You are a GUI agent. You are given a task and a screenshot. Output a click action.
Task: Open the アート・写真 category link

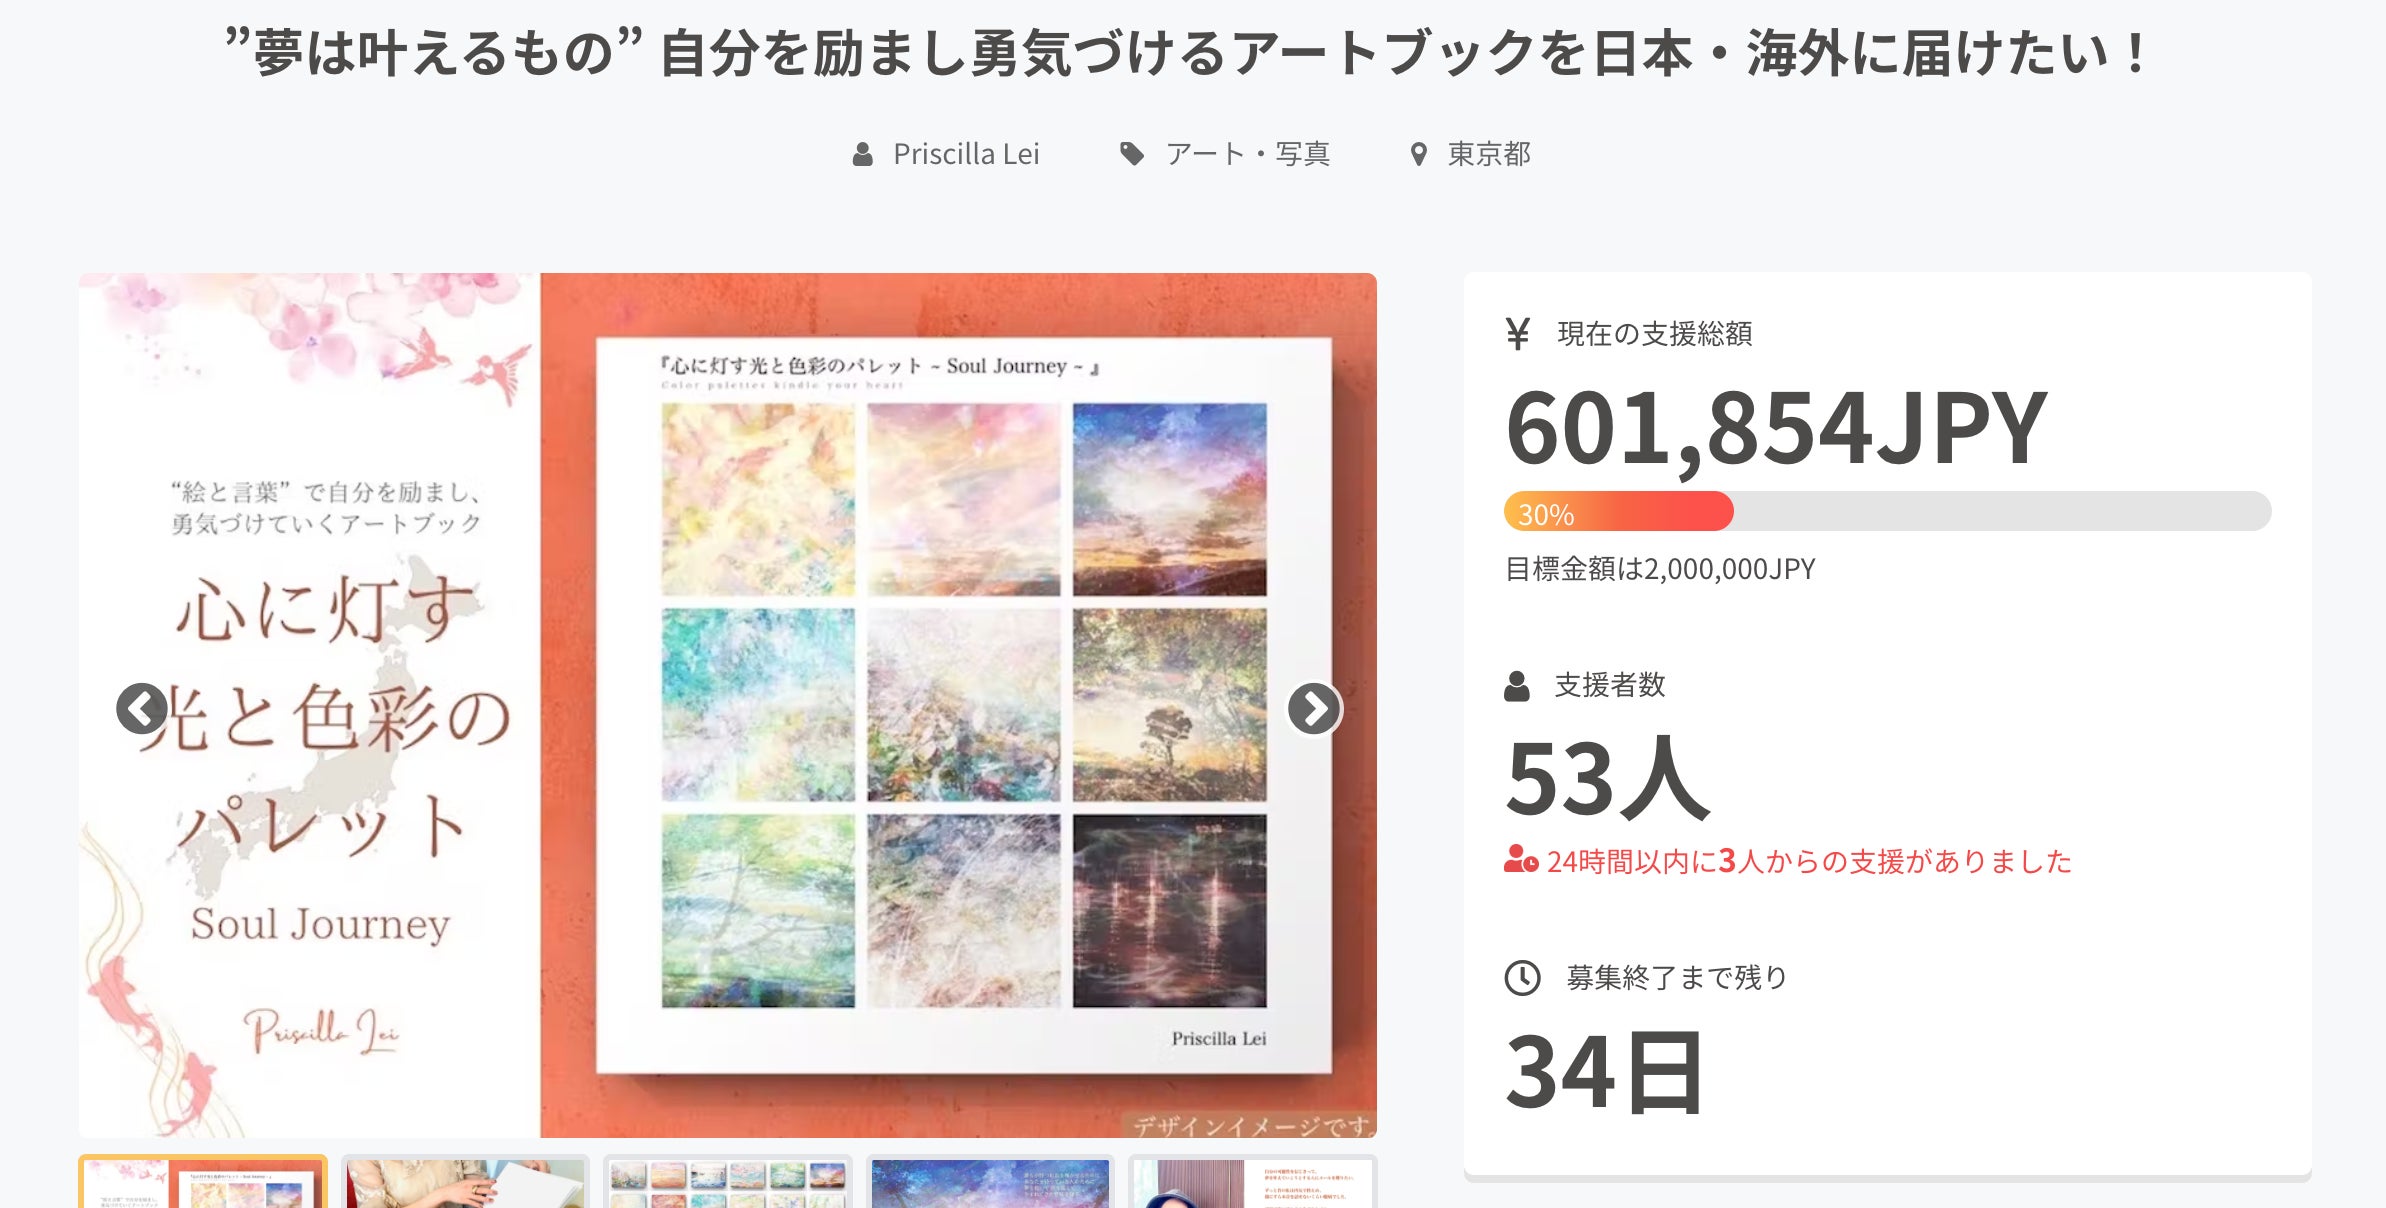click(1248, 154)
